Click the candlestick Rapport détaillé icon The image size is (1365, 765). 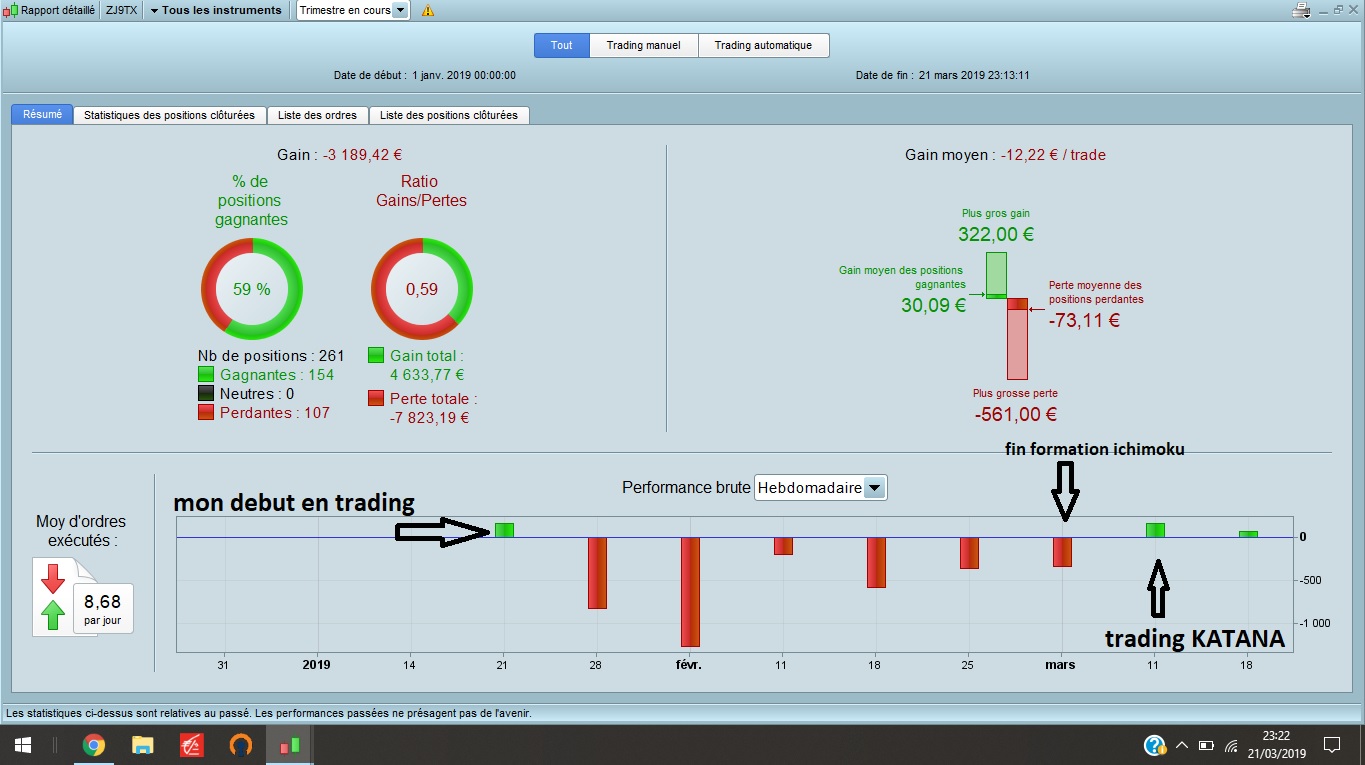(x=12, y=10)
